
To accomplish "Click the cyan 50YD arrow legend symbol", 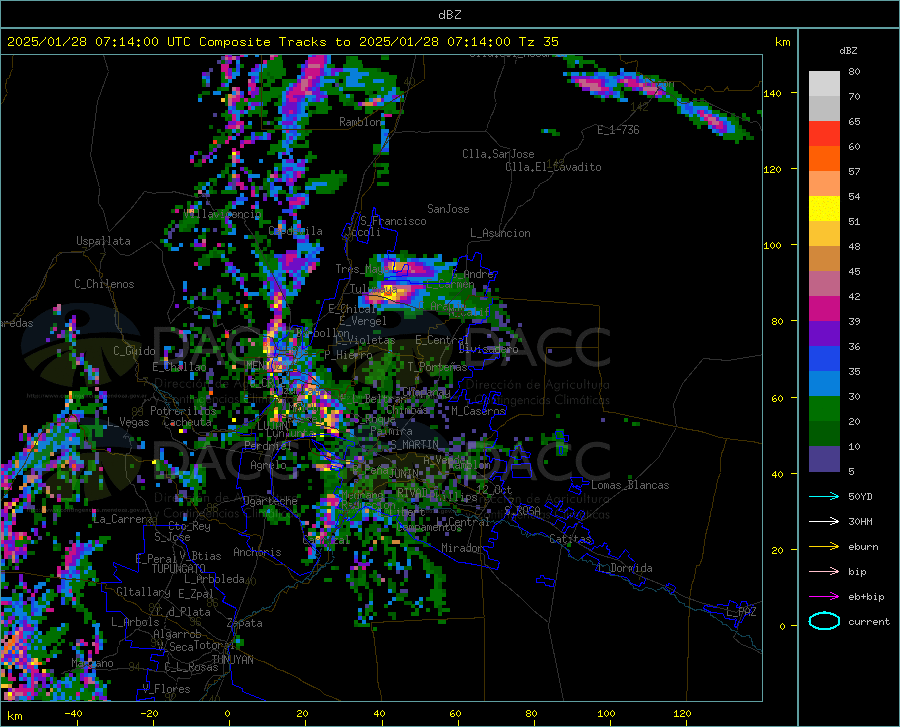I will point(824,496).
